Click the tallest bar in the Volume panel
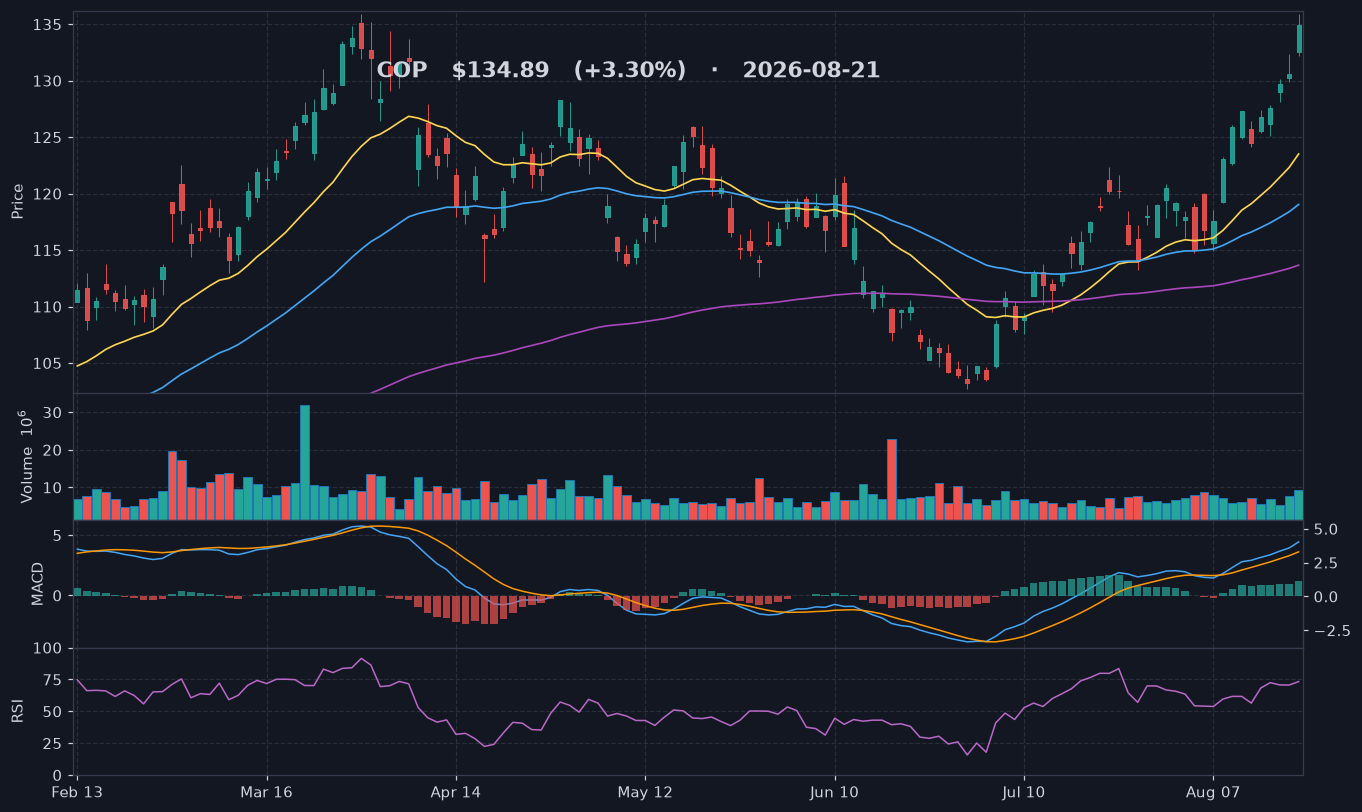1362x812 pixels. (x=305, y=462)
